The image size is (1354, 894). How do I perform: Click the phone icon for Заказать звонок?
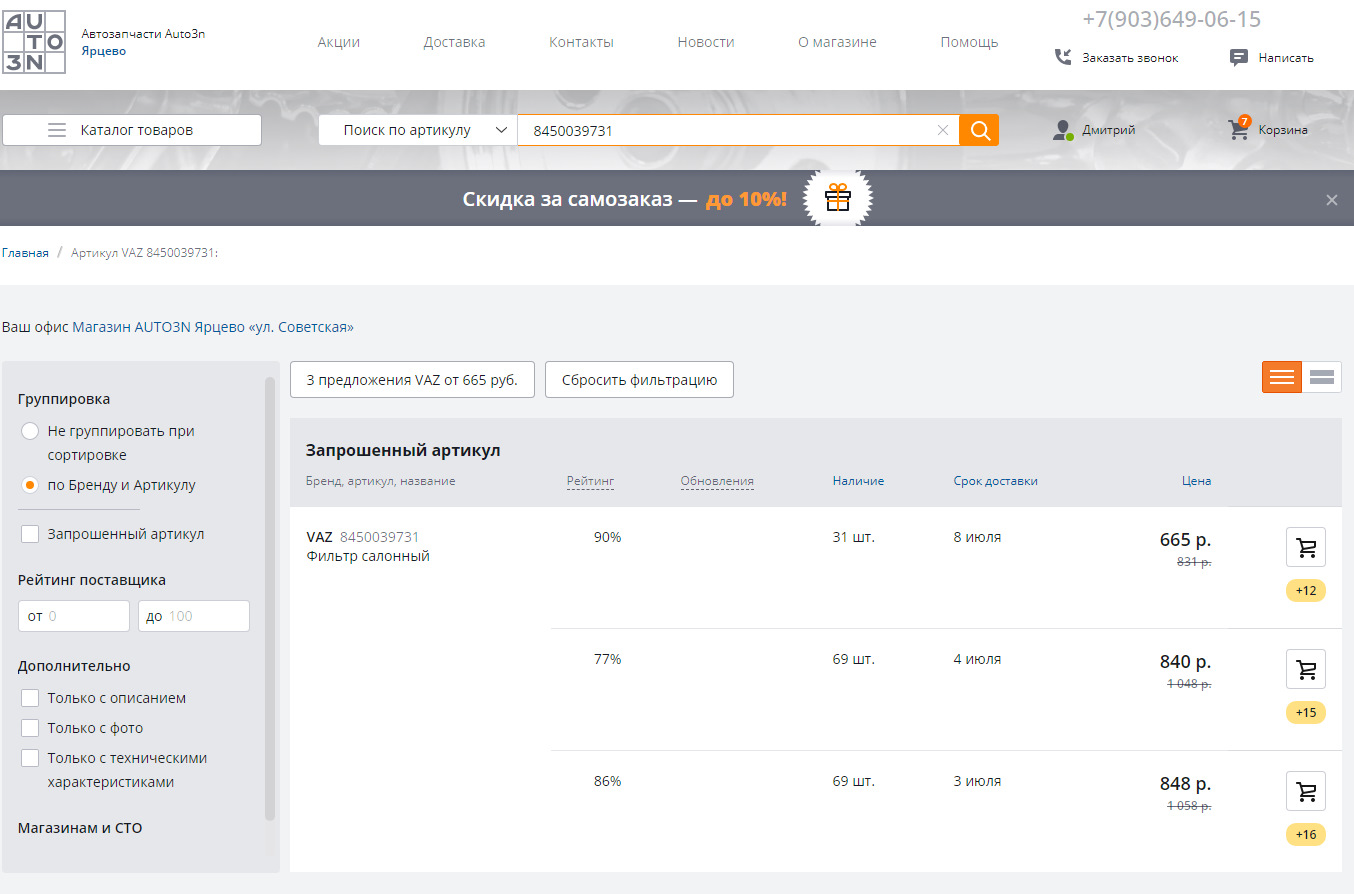click(x=1063, y=57)
